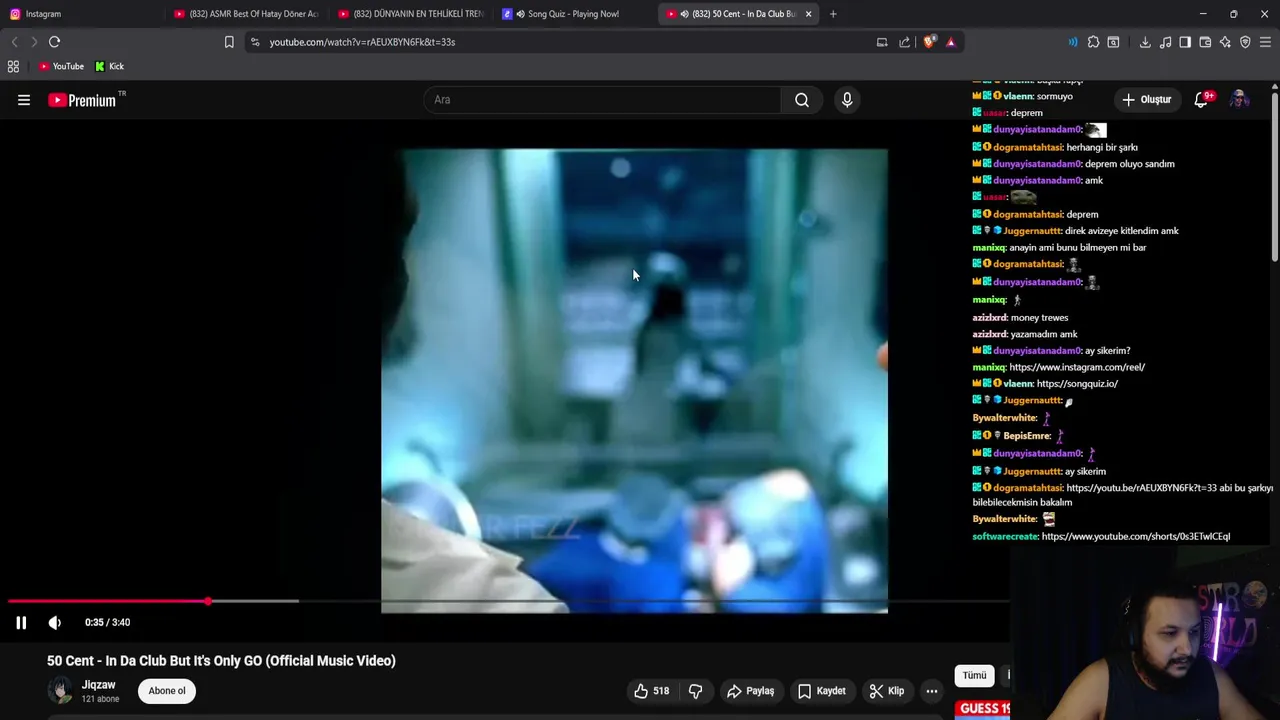The width and height of the screenshot is (1280, 720).
Task: Toggle browser sidebar panel icon
Action: (x=1185, y=42)
